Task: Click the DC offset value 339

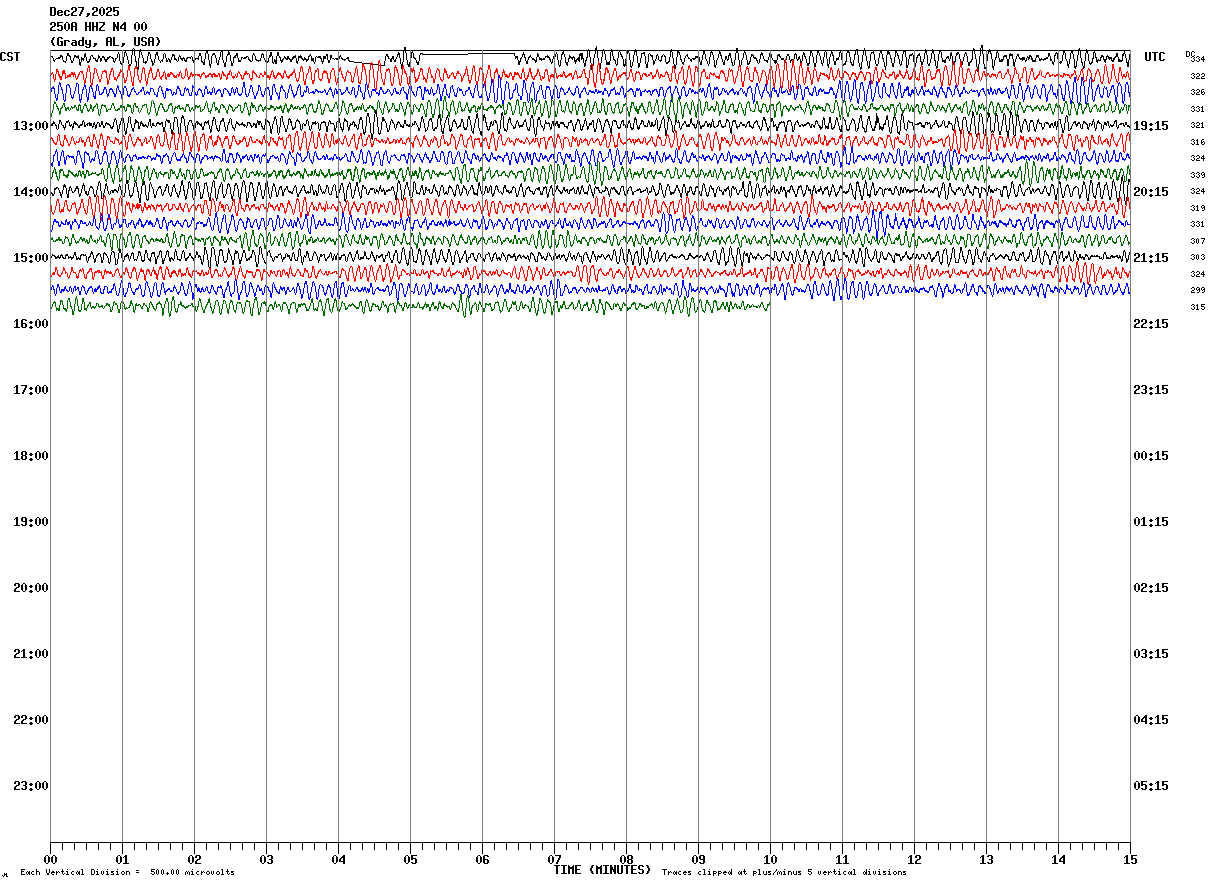Action: click(x=1198, y=175)
